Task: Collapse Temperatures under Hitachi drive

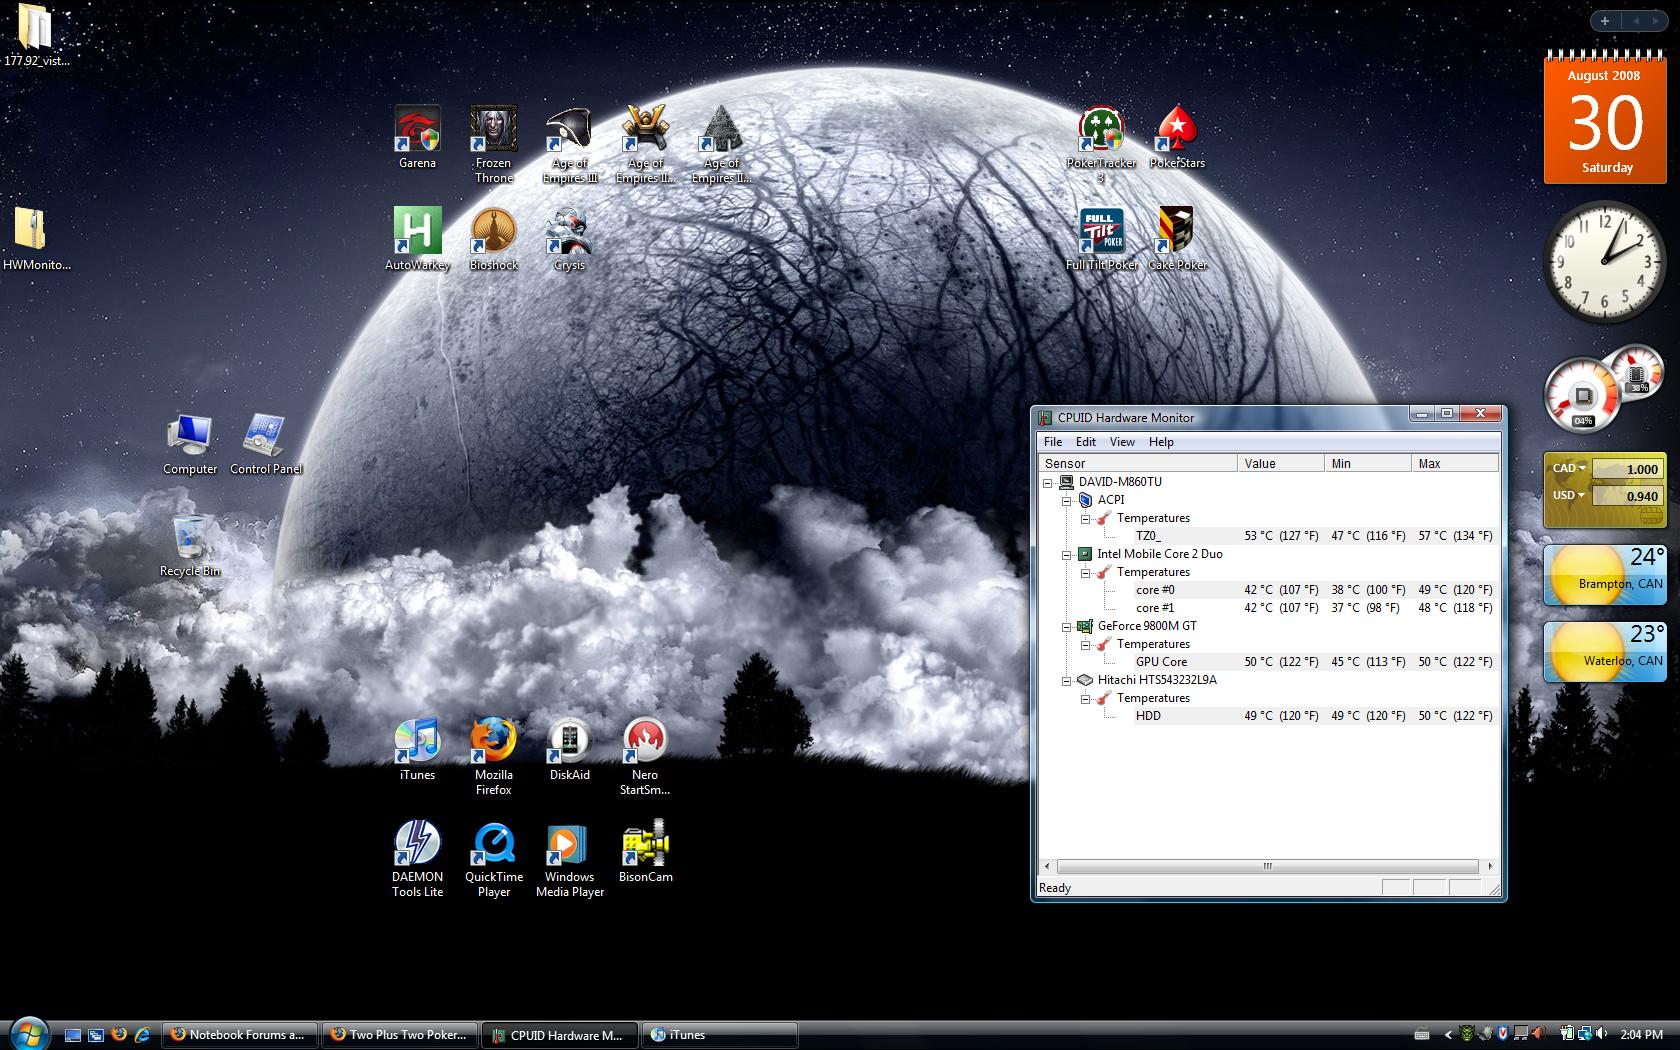Action: pos(1085,698)
